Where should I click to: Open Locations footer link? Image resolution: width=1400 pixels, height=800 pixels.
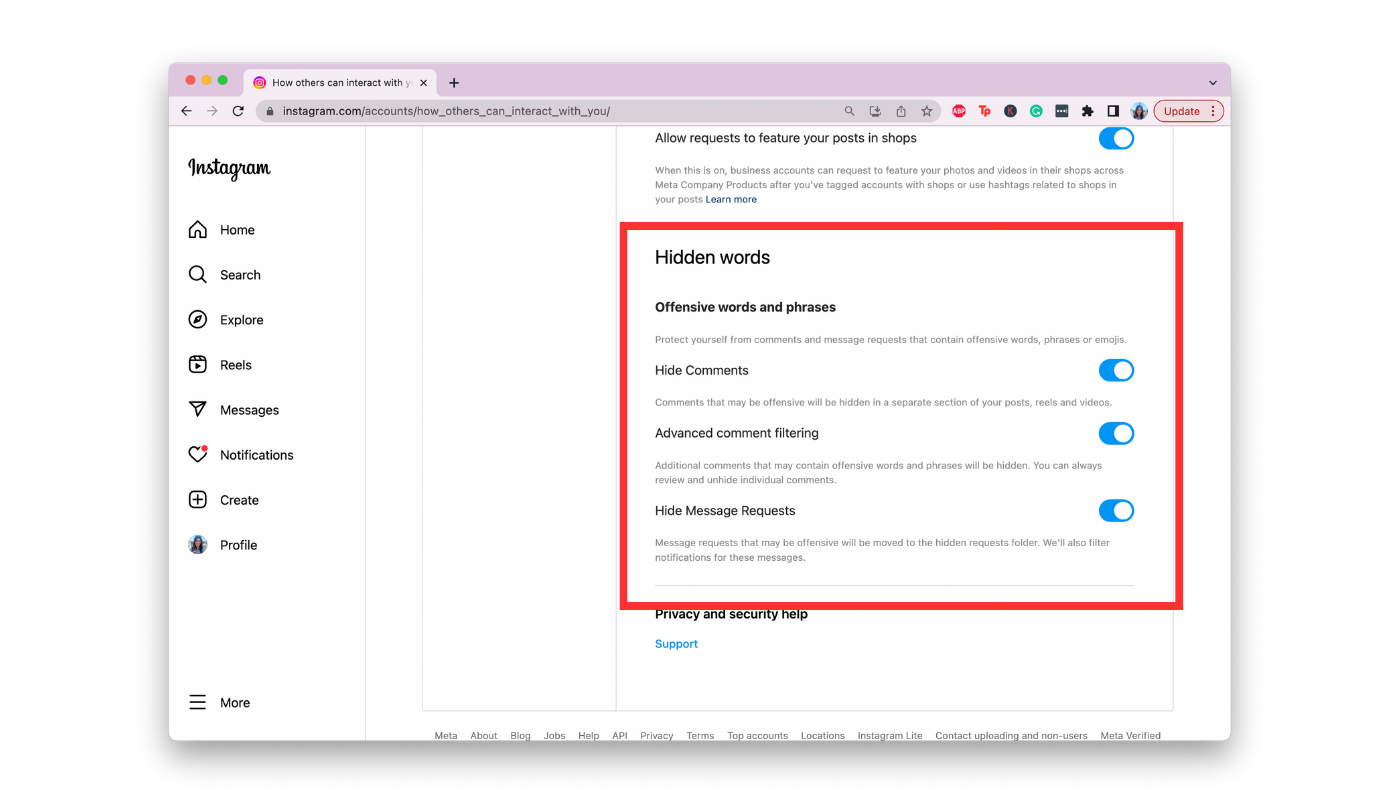point(823,735)
